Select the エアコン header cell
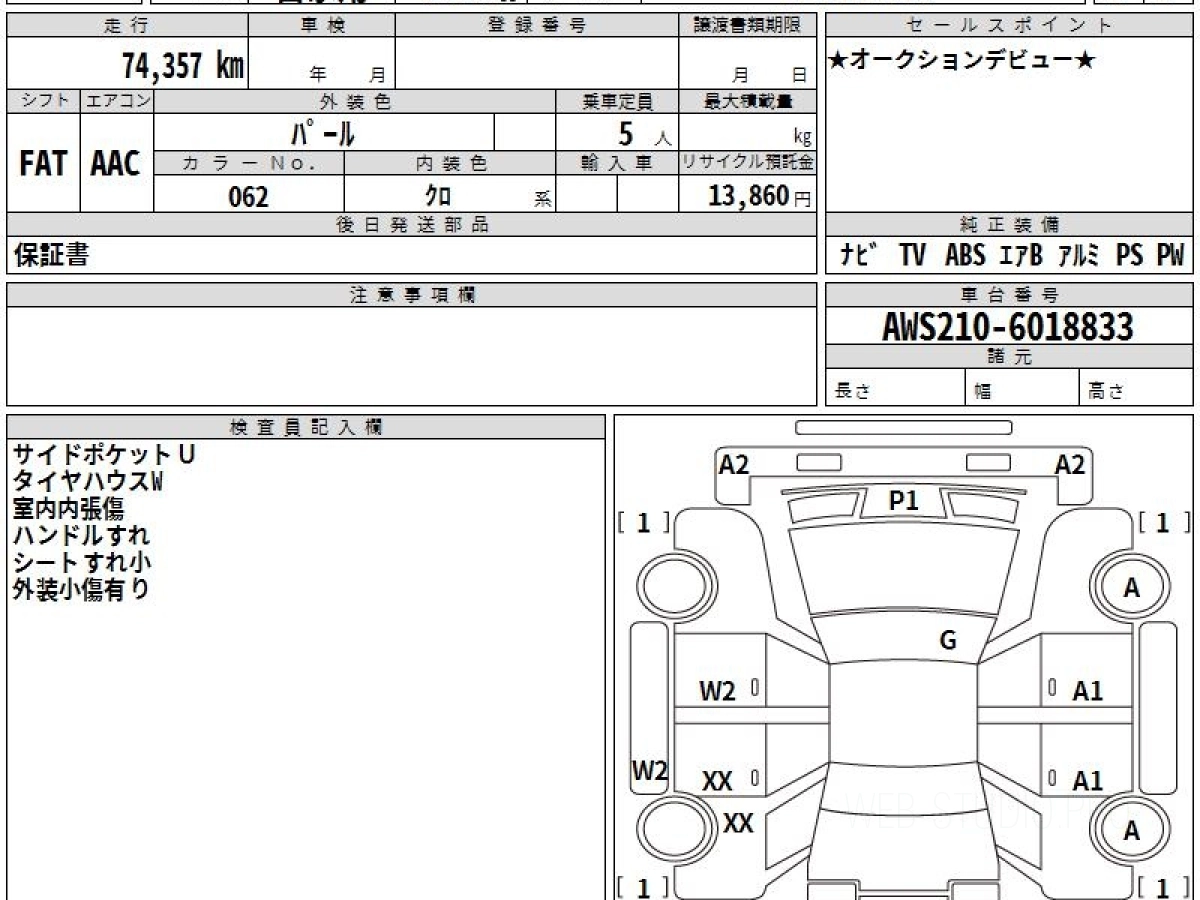The height and width of the screenshot is (900, 1200). point(117,100)
